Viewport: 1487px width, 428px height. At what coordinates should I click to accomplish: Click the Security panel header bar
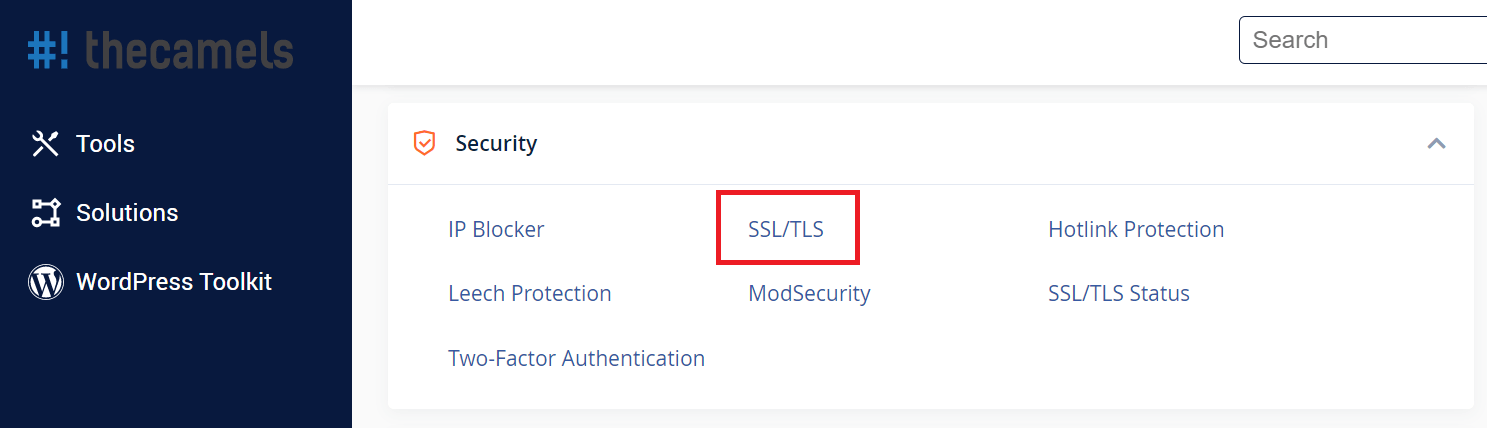click(931, 144)
